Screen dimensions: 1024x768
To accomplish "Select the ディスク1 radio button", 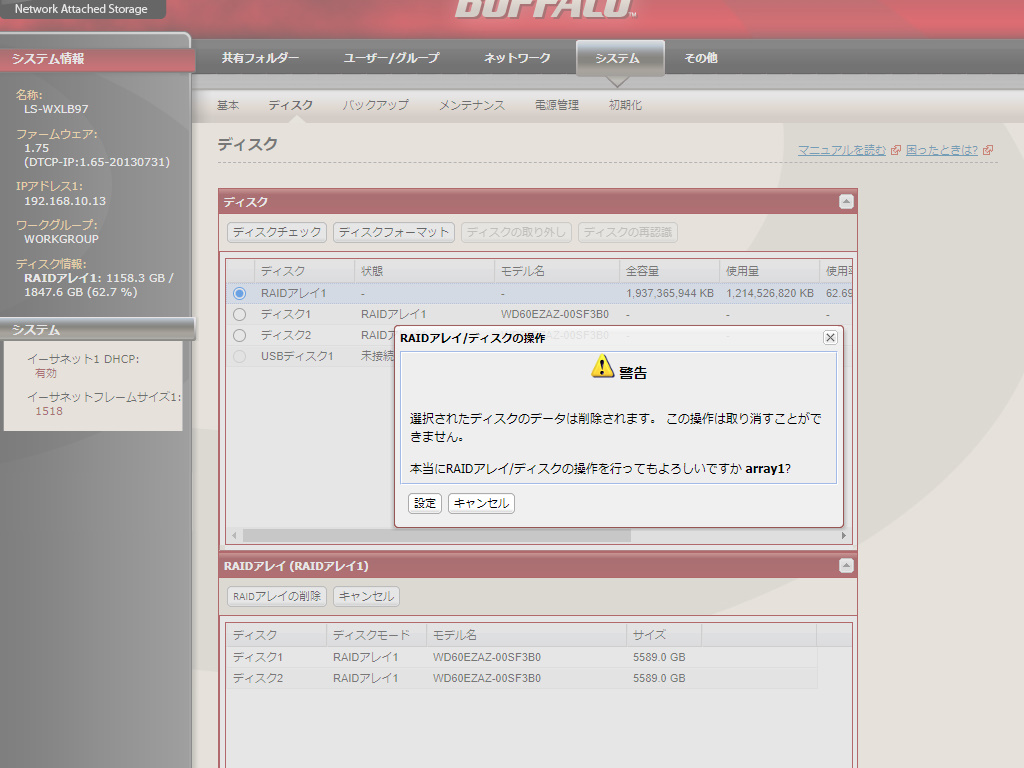I will 239,314.
